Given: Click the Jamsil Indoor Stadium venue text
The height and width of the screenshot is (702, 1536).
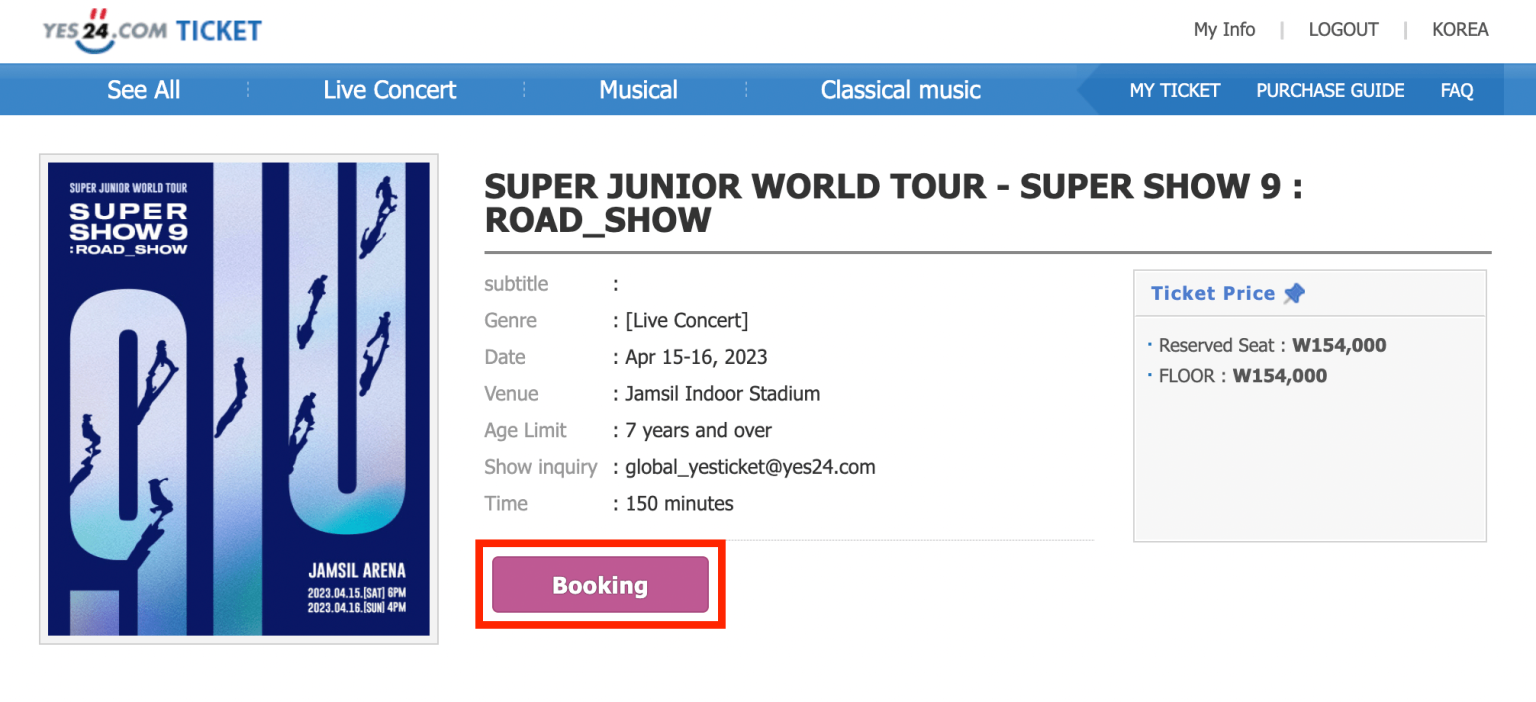Looking at the screenshot, I should 722,394.
